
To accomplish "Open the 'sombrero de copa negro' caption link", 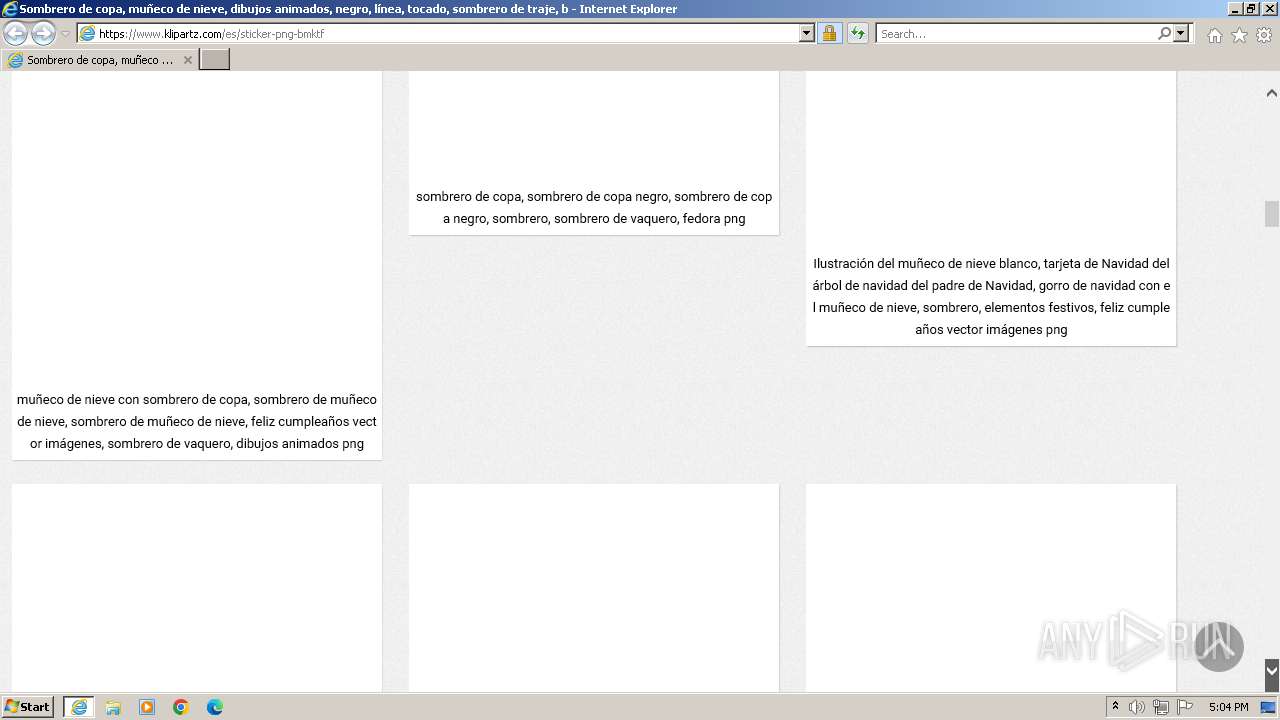I will pos(594,207).
